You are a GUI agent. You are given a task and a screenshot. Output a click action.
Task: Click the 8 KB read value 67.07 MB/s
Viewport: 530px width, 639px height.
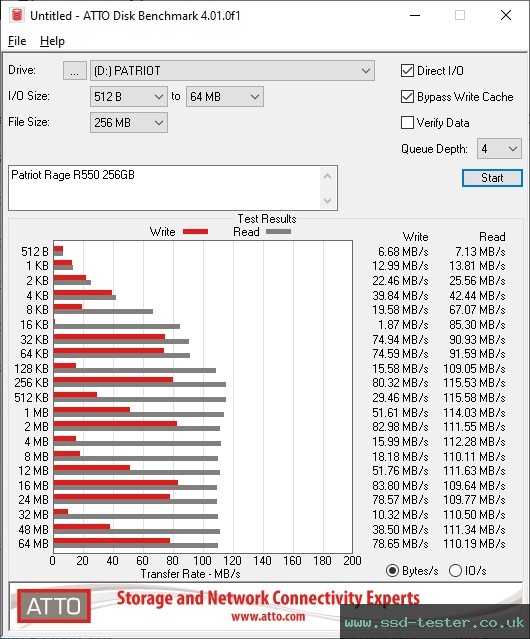[x=477, y=310]
